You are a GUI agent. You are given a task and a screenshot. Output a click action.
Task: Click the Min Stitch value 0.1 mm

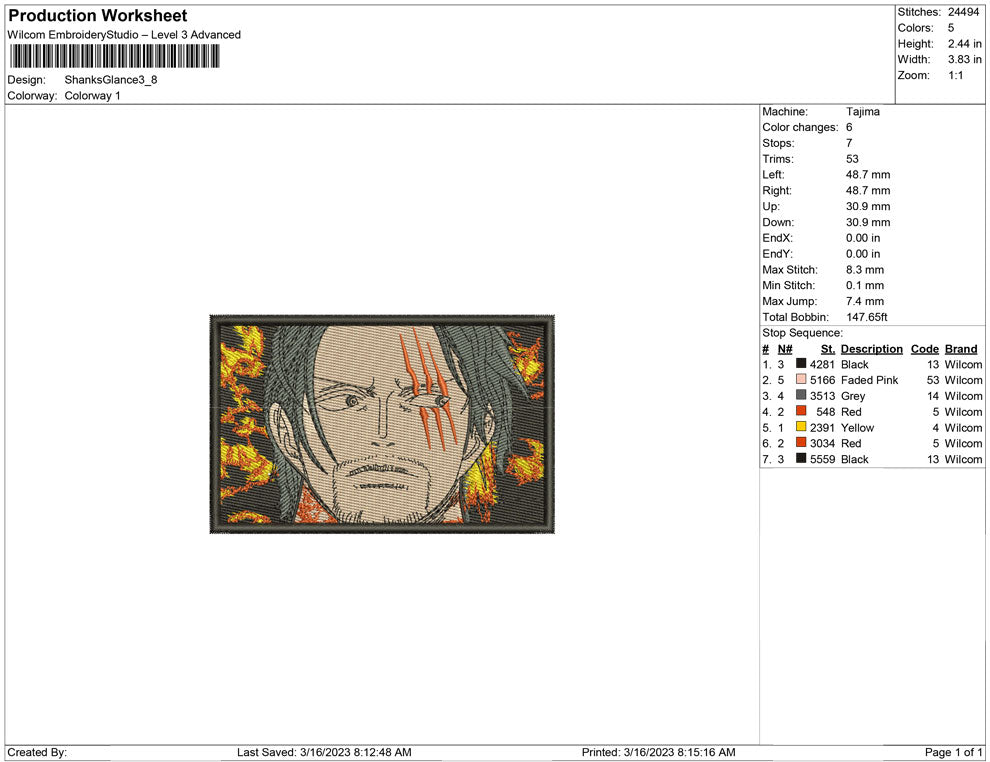[865, 285]
